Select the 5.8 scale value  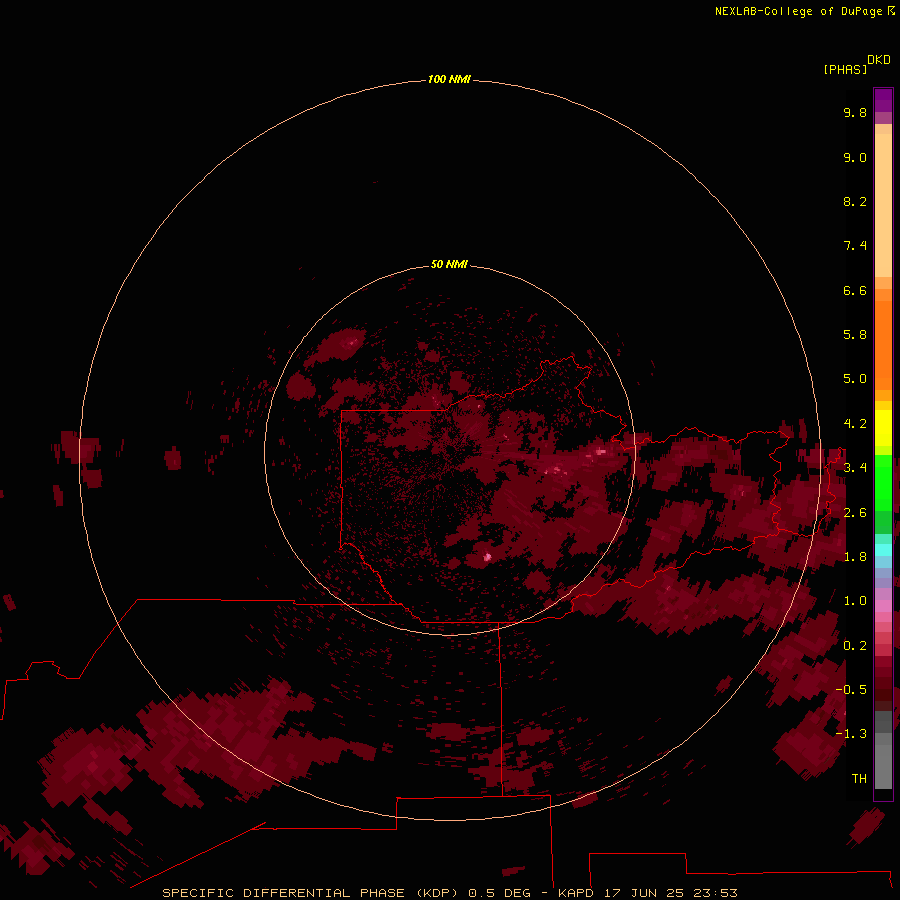pyautogui.click(x=855, y=335)
